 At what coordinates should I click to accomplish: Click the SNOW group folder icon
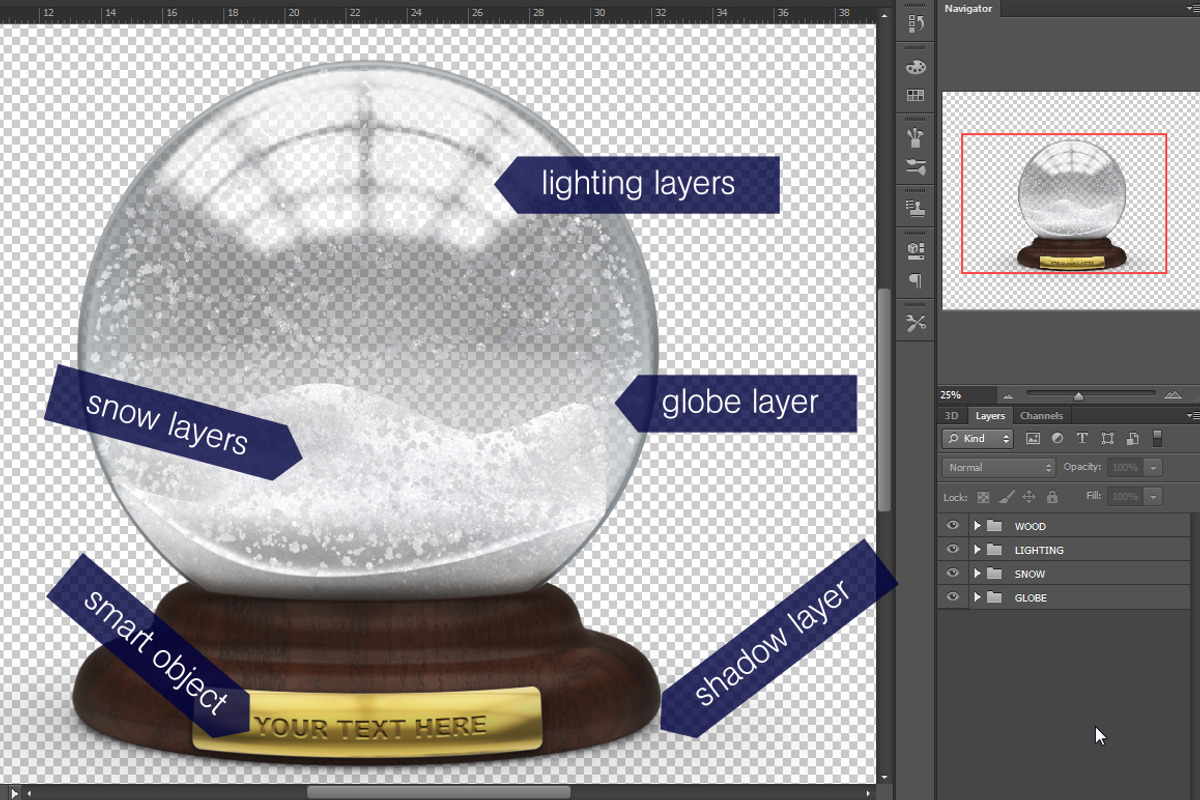[994, 574]
